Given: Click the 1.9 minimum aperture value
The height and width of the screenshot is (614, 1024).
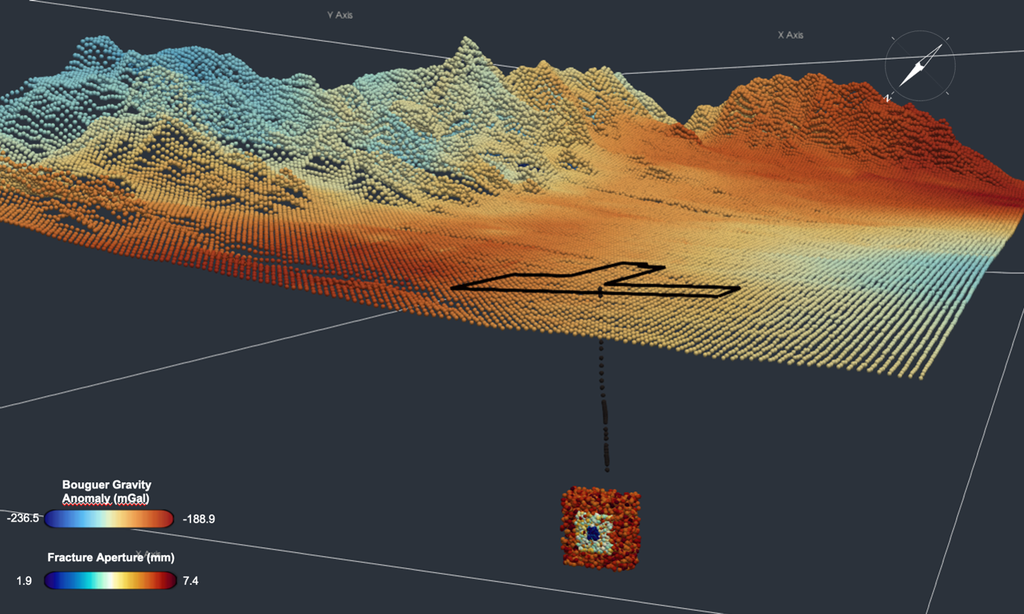Looking at the screenshot, I should pos(24,581).
